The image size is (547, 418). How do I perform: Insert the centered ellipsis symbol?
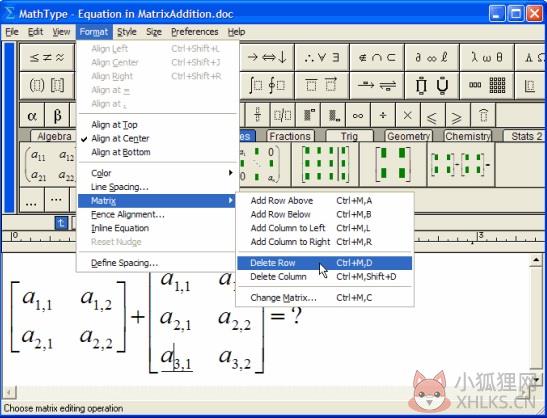tap(57, 200)
